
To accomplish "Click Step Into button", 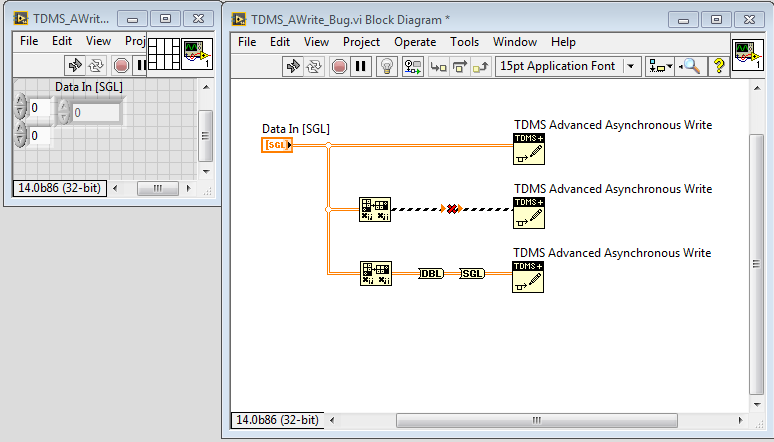I will pos(438,66).
